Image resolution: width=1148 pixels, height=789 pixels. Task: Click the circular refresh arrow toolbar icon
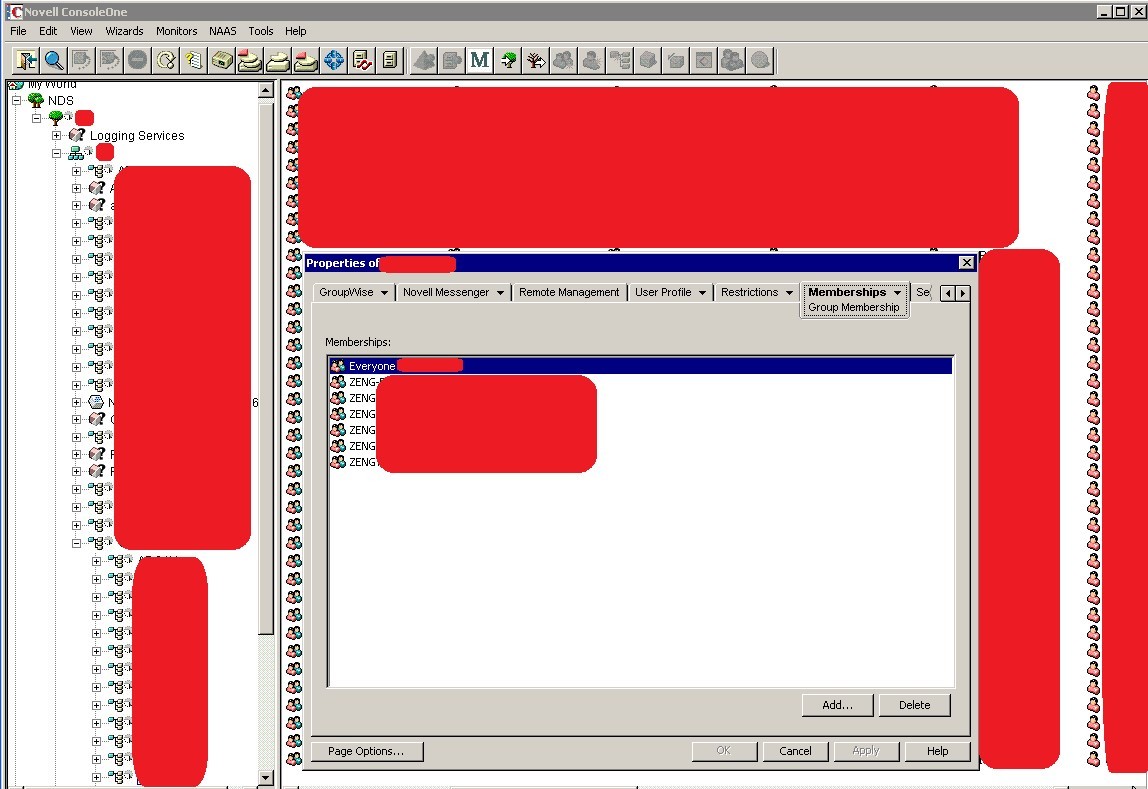tap(165, 60)
